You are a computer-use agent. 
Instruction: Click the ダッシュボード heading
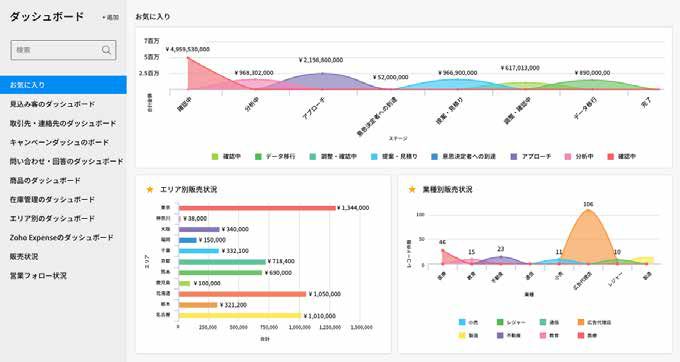[x=47, y=17]
